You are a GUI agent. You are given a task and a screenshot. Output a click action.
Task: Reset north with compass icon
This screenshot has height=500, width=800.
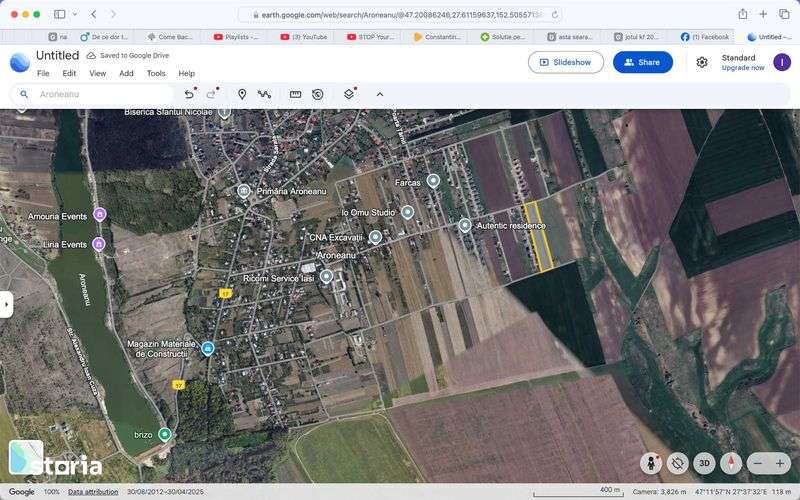click(x=731, y=463)
